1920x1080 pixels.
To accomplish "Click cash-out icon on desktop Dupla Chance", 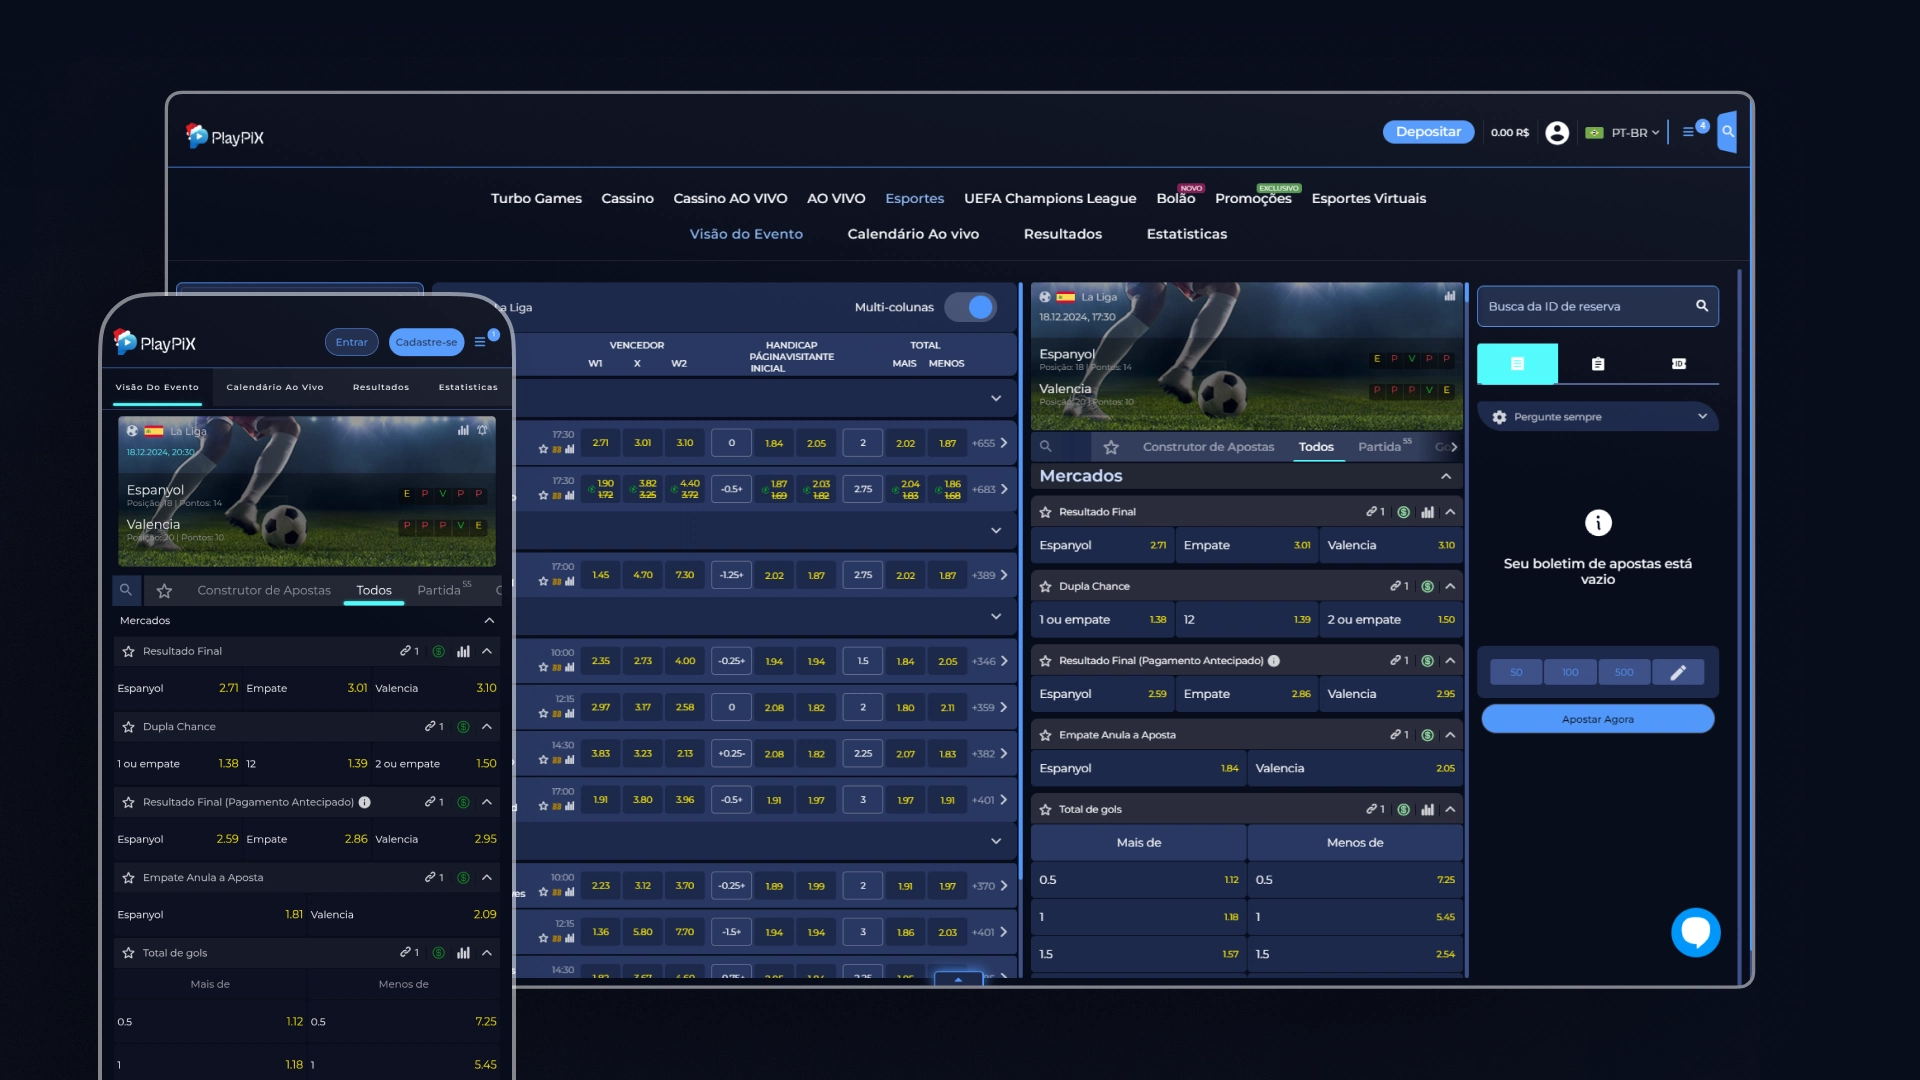I will [x=1427, y=586].
